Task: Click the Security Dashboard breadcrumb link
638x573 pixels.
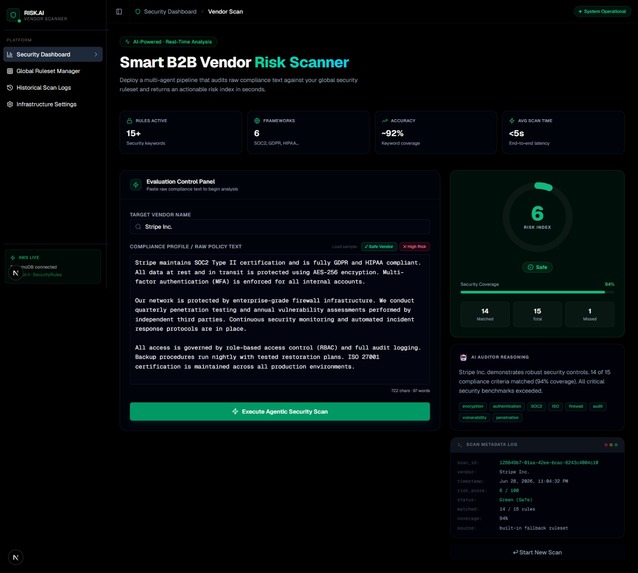Action: [170, 12]
